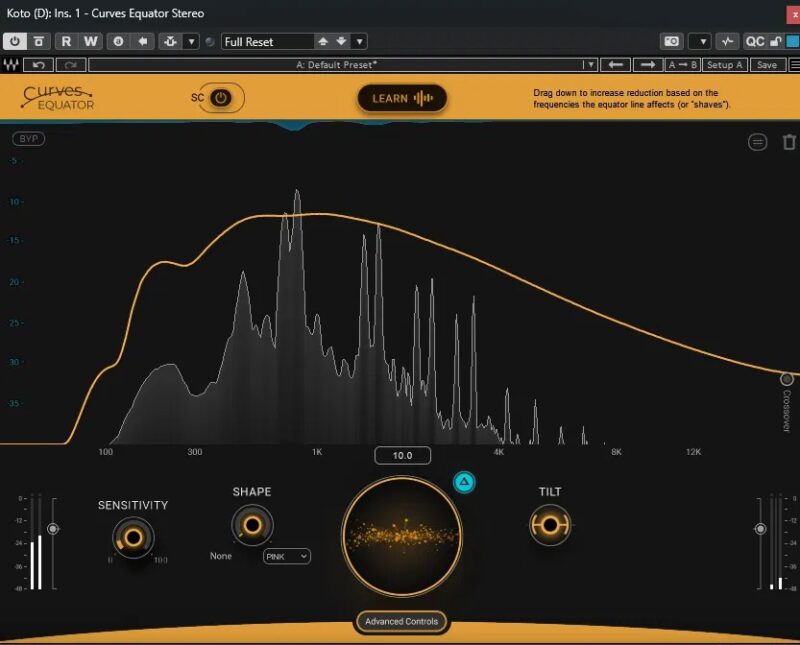Click the trash delete icon

pos(789,142)
